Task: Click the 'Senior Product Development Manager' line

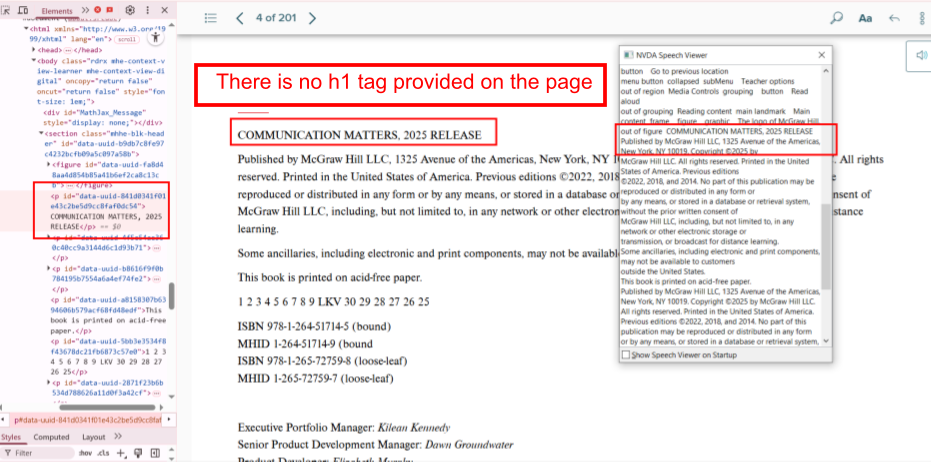Action: 375,445
